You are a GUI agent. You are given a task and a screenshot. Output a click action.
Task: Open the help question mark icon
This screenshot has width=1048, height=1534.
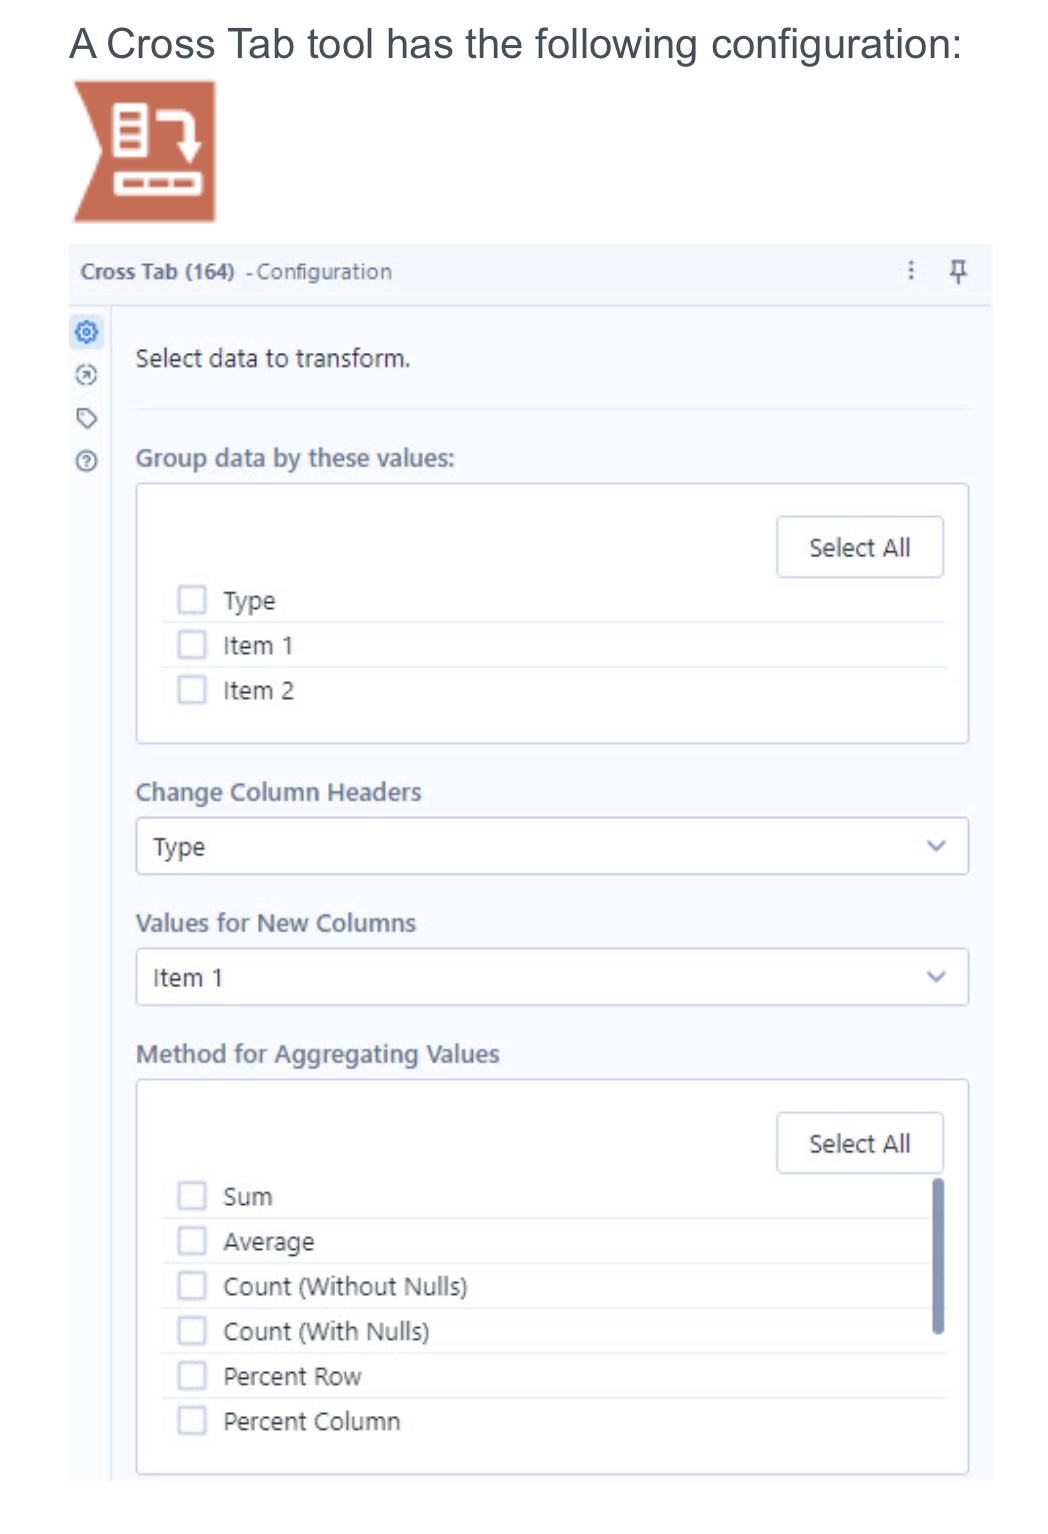(87, 461)
